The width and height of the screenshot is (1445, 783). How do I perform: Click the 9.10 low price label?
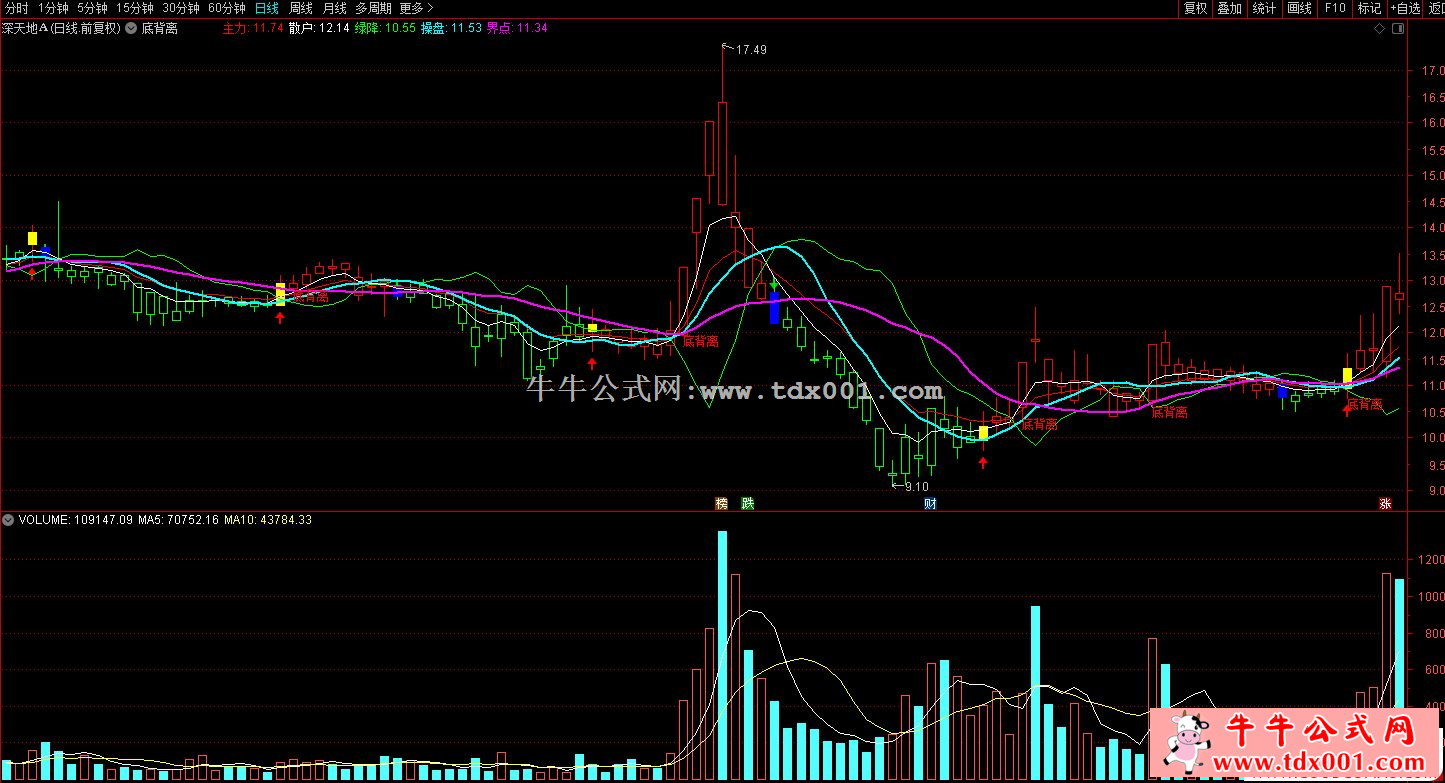point(916,487)
